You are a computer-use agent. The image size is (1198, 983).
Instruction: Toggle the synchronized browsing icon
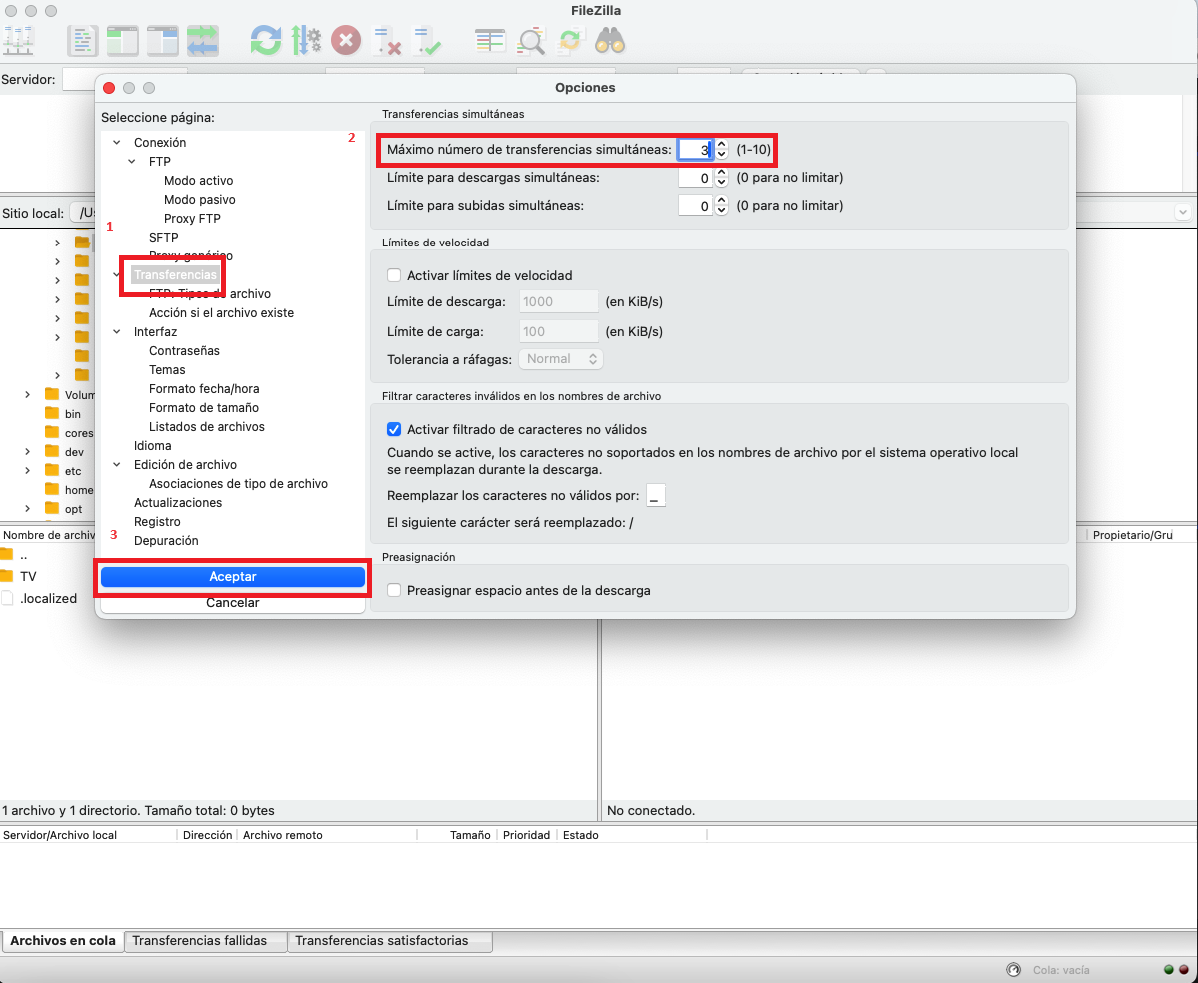pyautogui.click(x=571, y=40)
